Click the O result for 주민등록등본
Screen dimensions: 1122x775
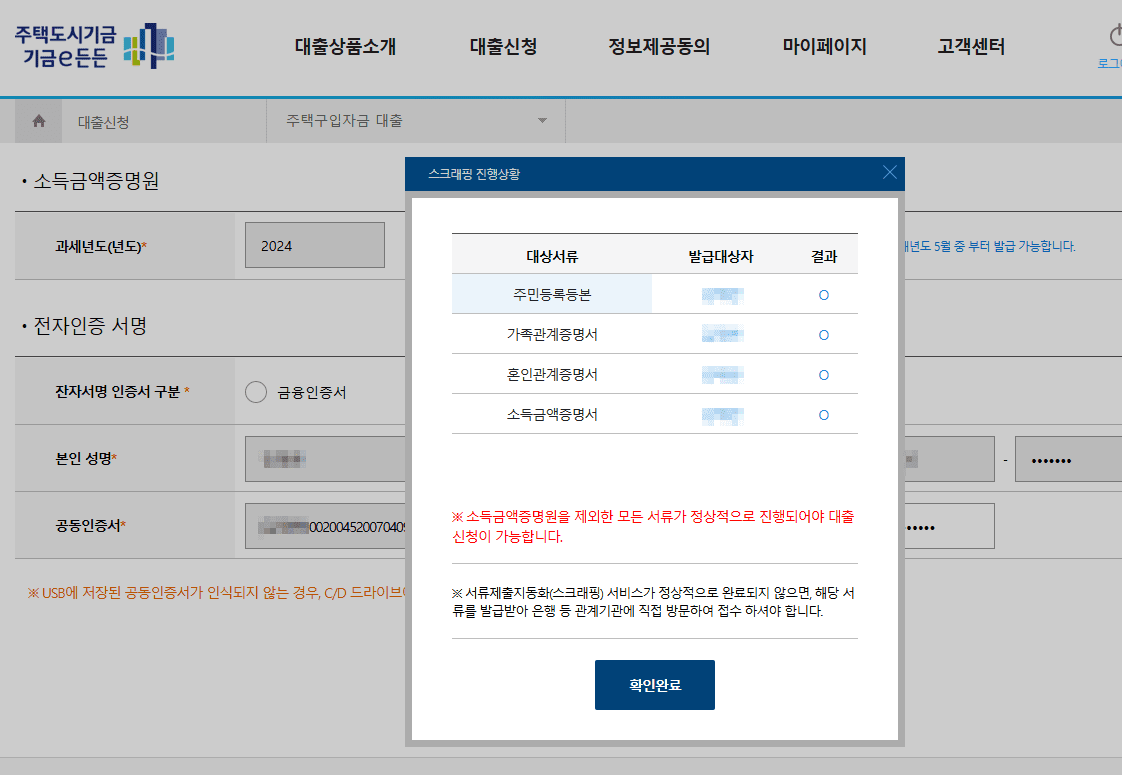823,293
